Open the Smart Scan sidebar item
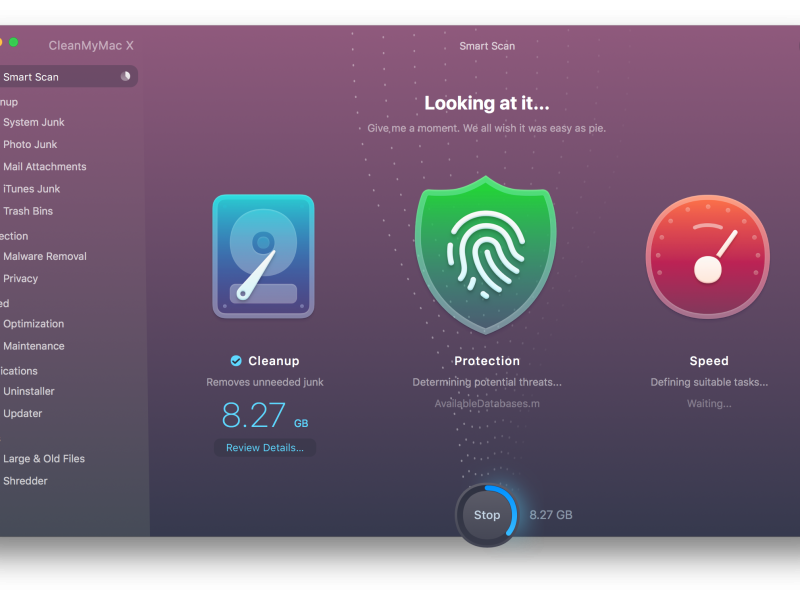Viewport: 800px width, 600px height. (x=67, y=77)
